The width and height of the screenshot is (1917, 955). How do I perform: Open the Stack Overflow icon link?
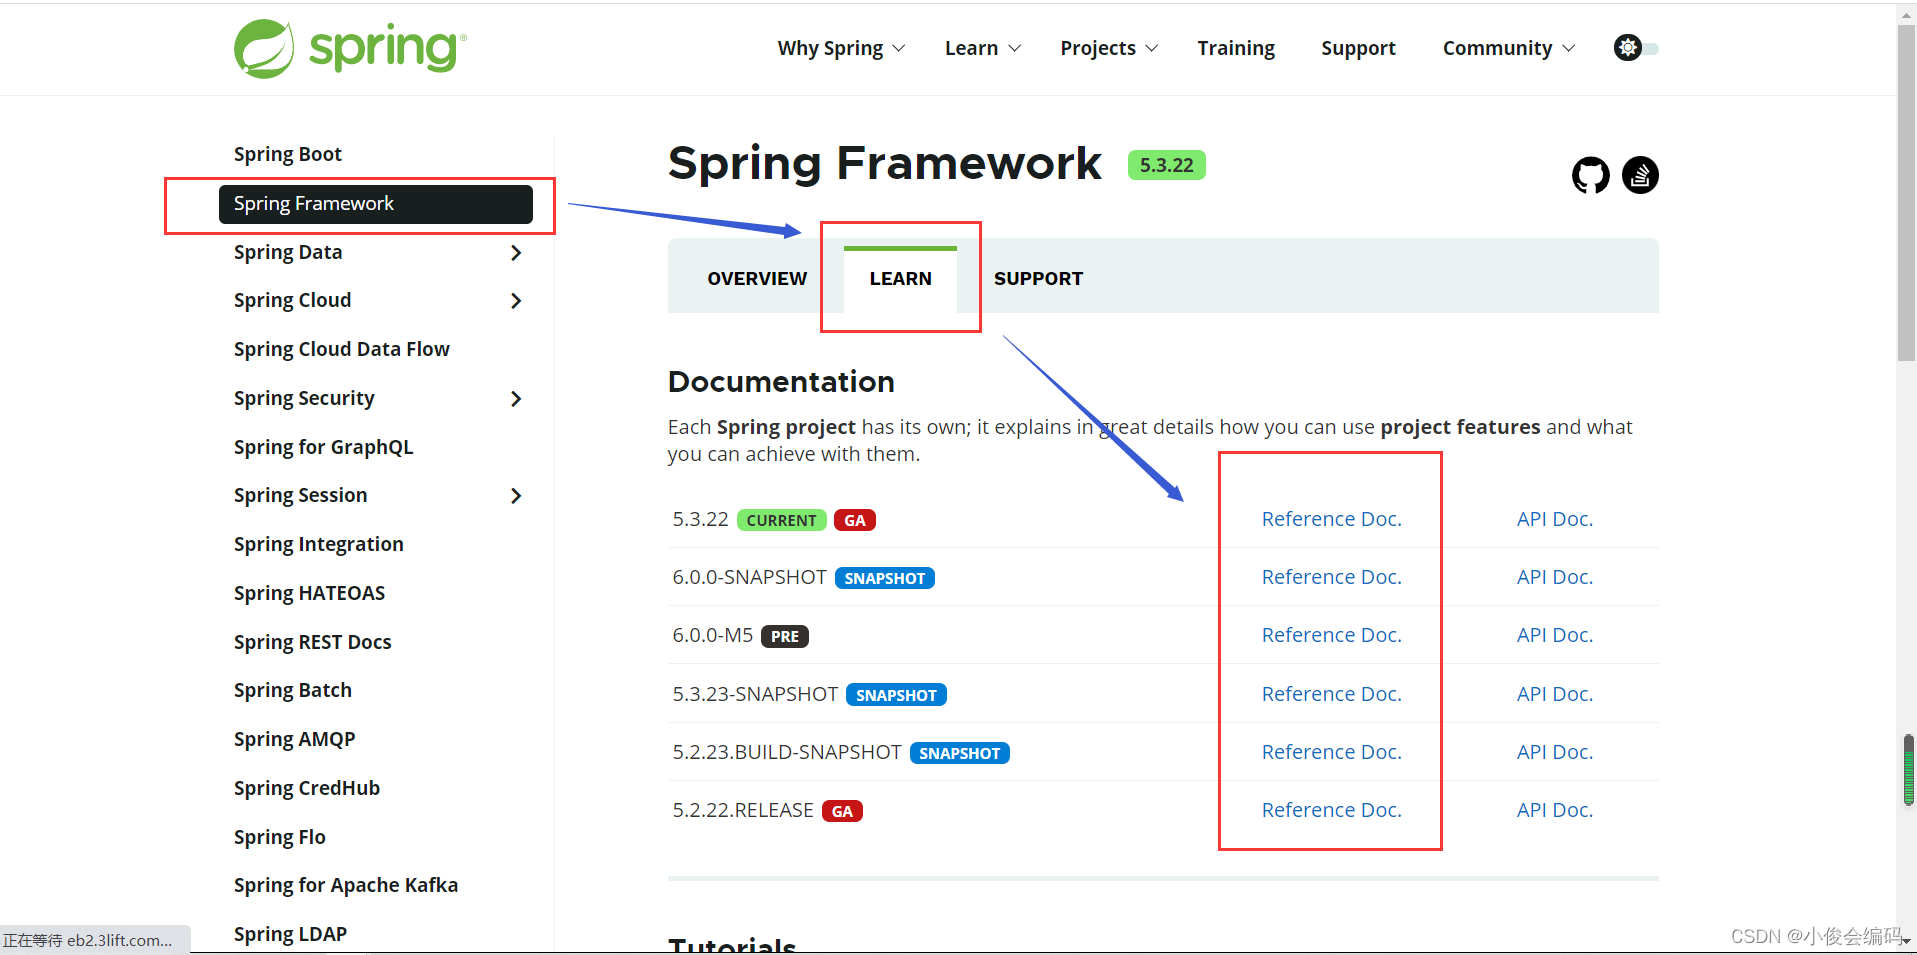coord(1640,175)
